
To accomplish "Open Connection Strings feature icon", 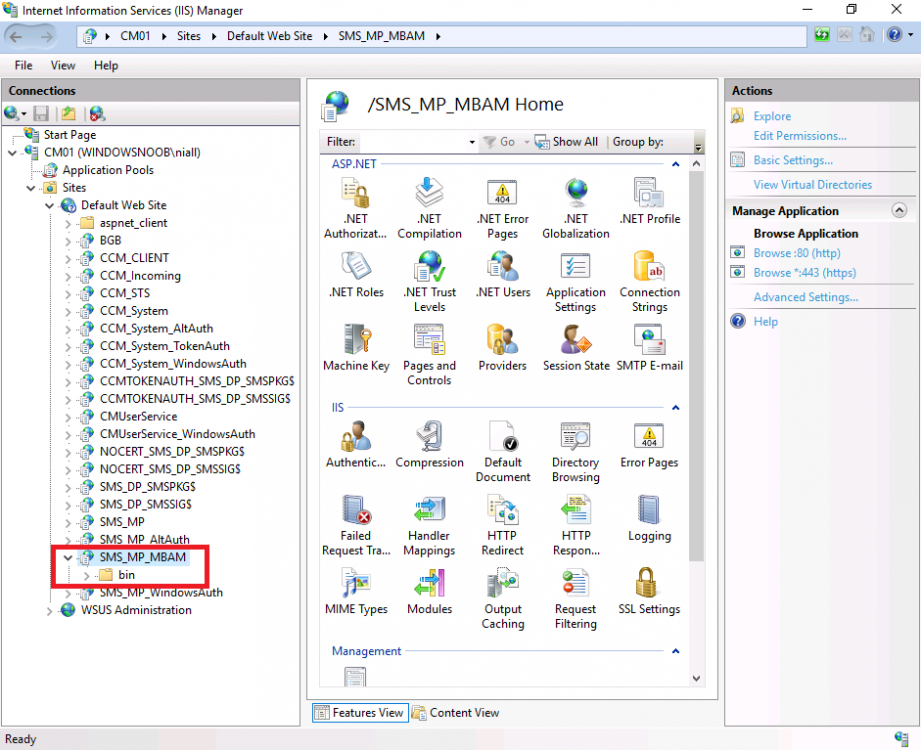I will (650, 282).
